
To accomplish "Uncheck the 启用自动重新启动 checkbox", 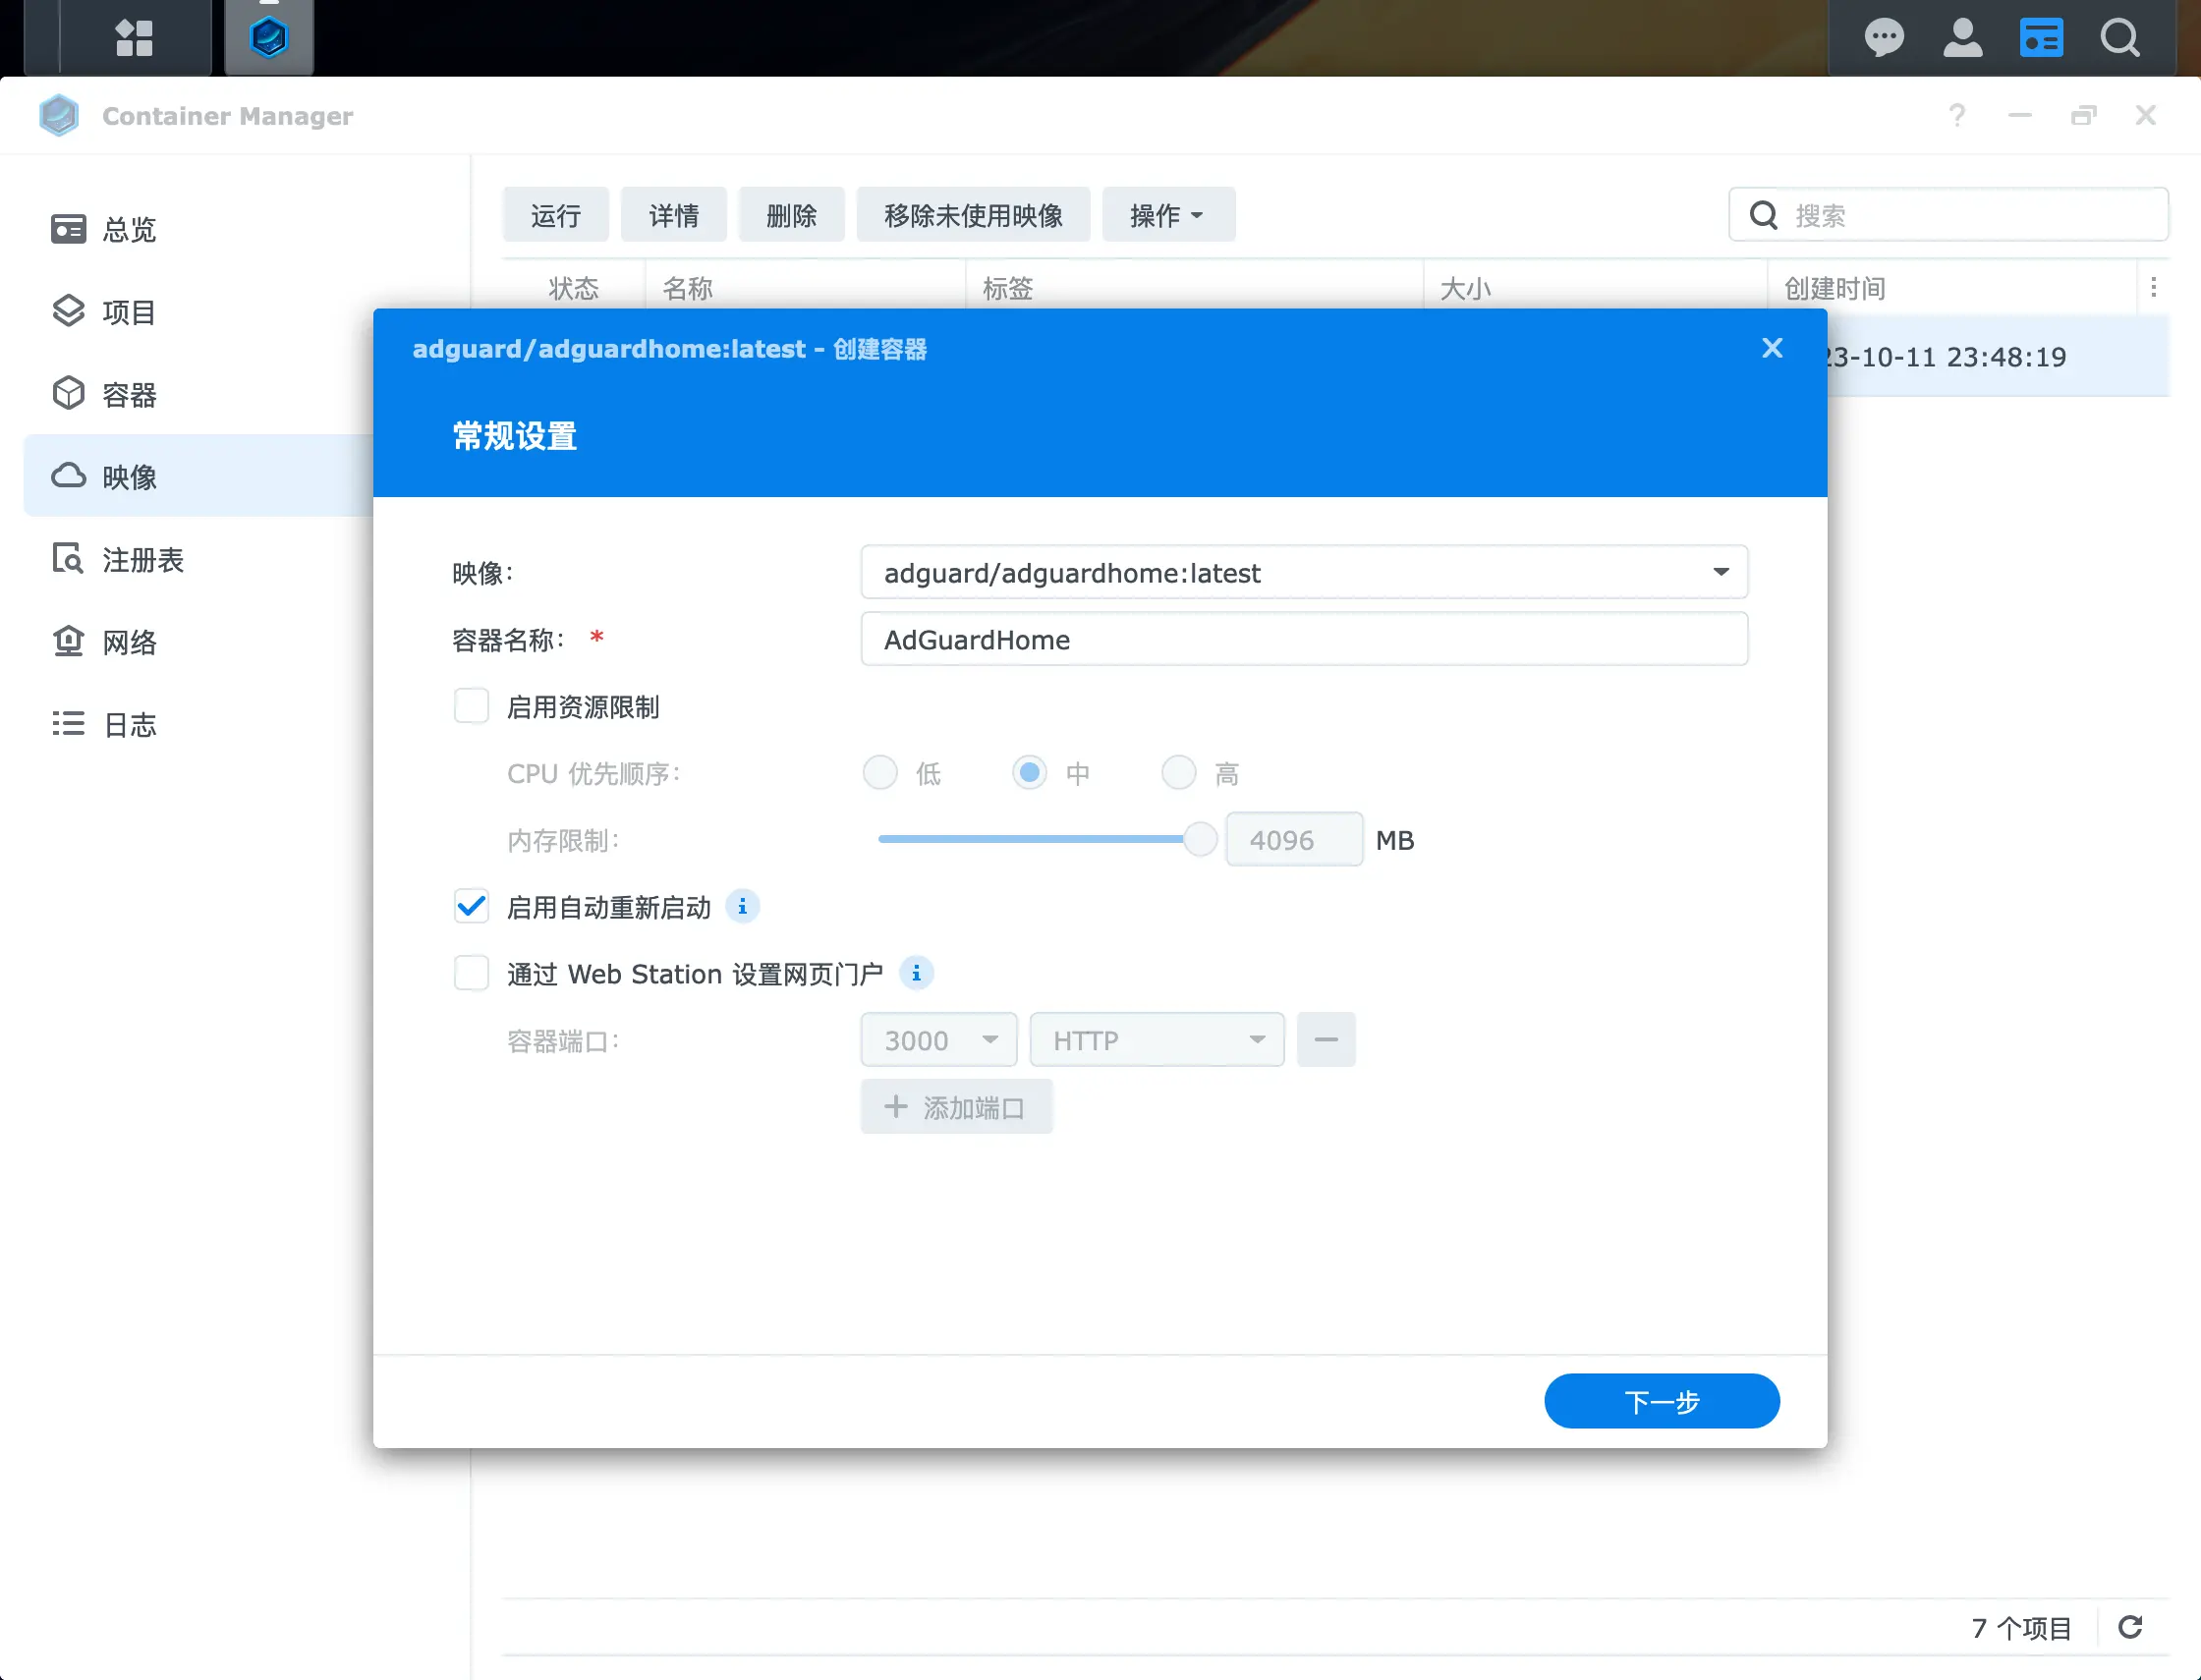I will point(471,907).
